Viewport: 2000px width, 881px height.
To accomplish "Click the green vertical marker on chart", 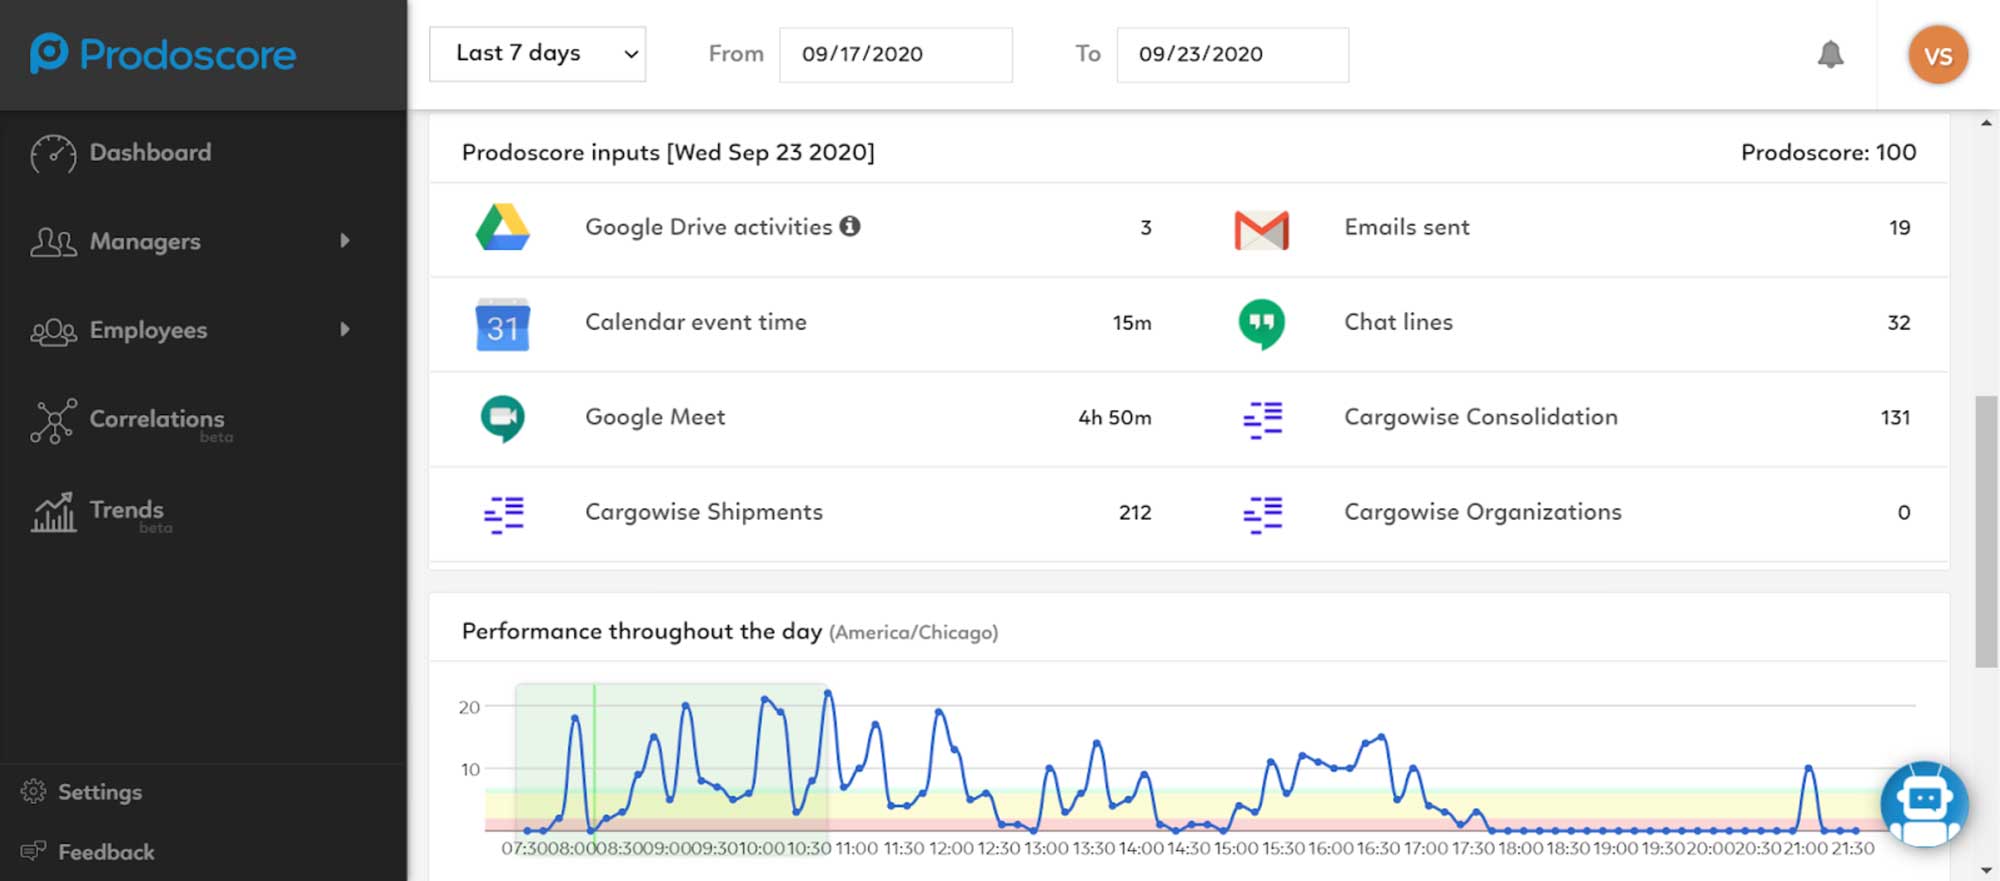I will [x=594, y=757].
